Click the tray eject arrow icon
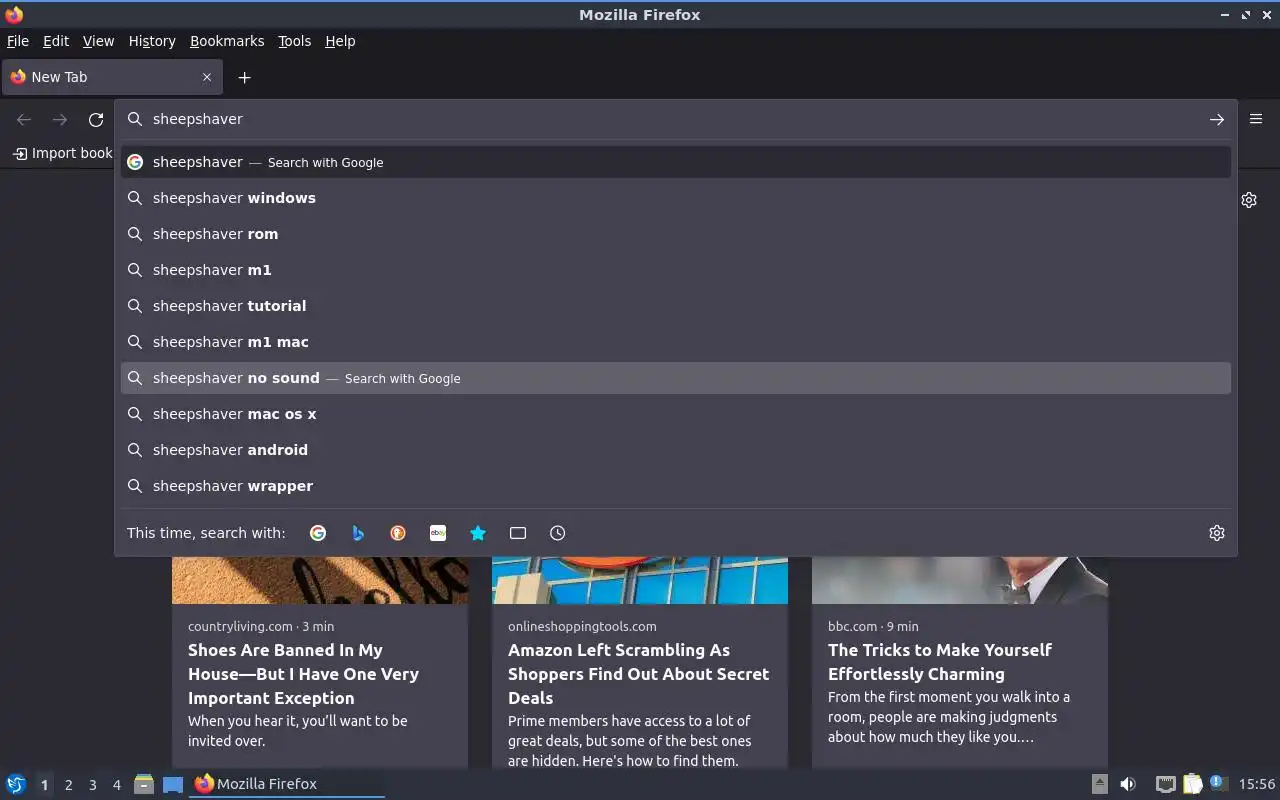 click(x=1099, y=784)
